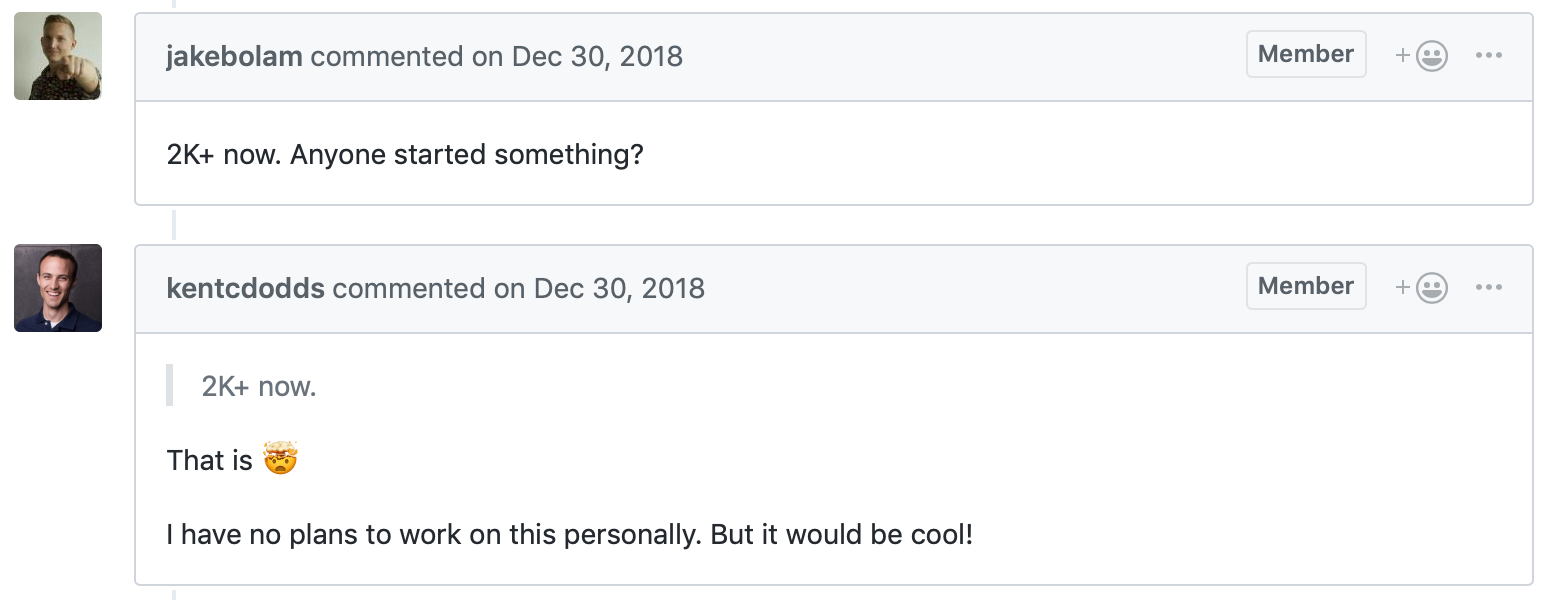Open the three-dot options menu on jakebolam's comment

(1489, 56)
